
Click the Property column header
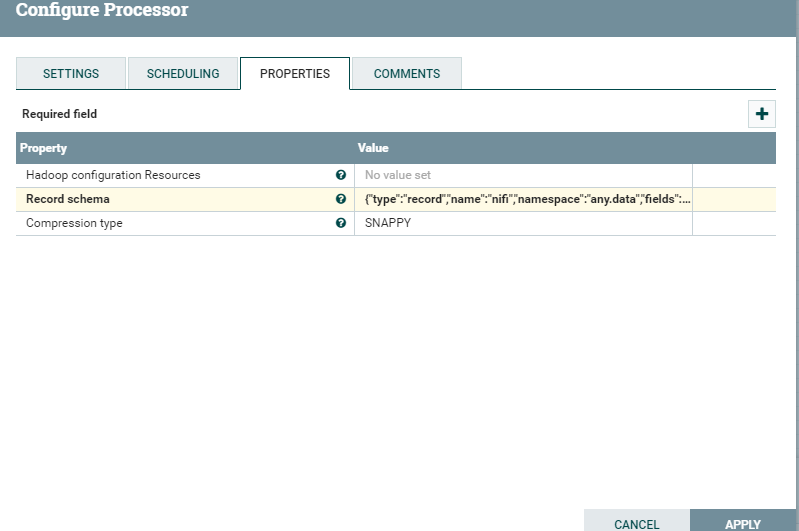(x=43, y=148)
